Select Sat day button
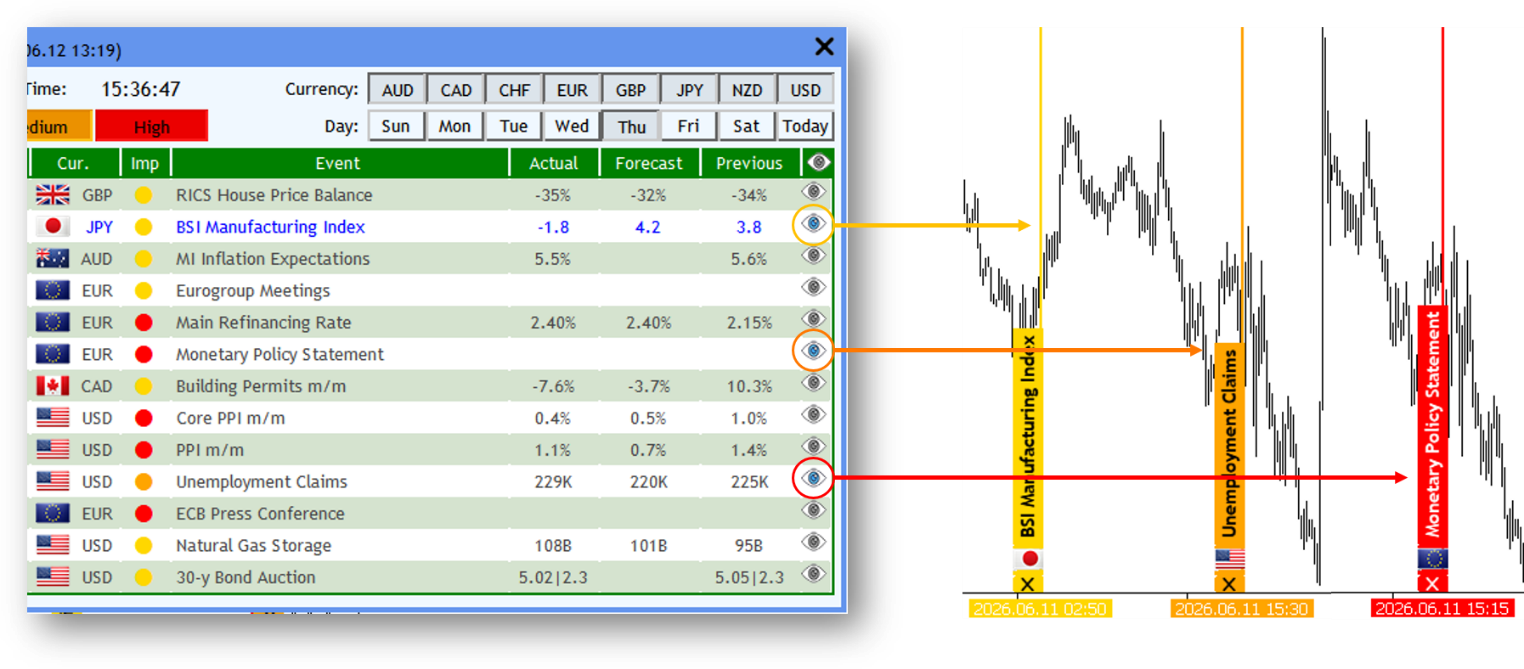1524x669 pixels. pyautogui.click(x=747, y=126)
